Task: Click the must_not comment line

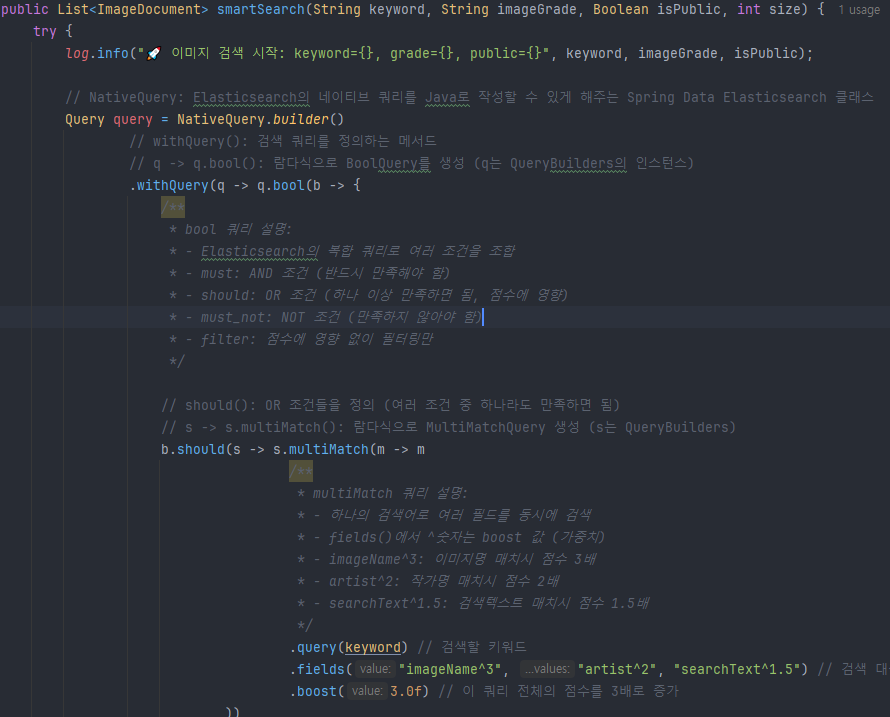Action: (325, 317)
